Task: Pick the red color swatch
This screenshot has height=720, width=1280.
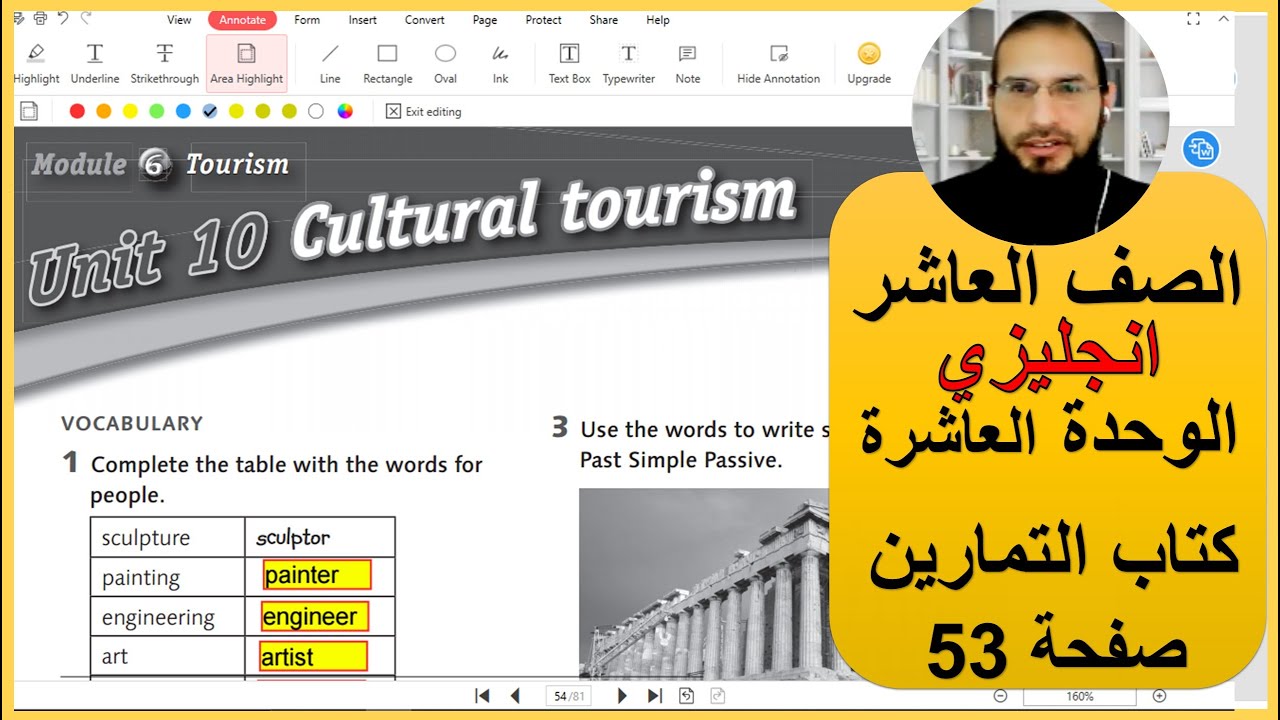Action: pos(77,111)
